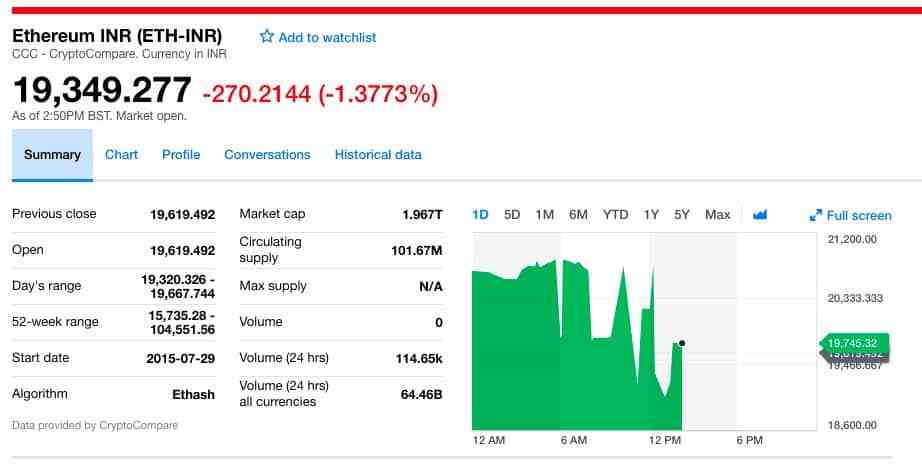Image resolution: width=922 pixels, height=475 pixels.
Task: Open the Profile tab
Action: (x=181, y=155)
